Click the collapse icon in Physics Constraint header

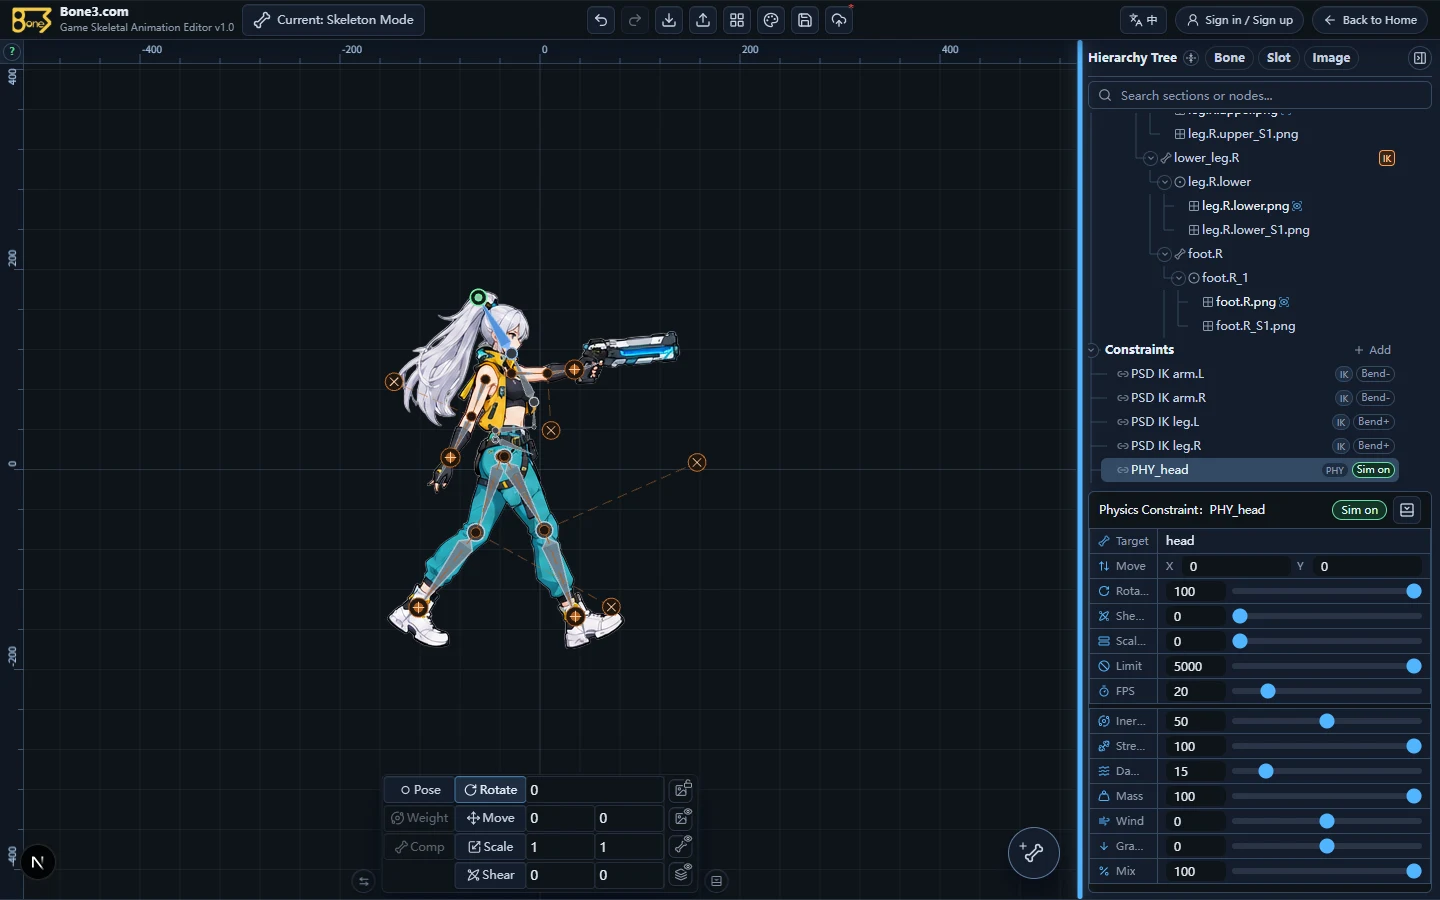1407,510
